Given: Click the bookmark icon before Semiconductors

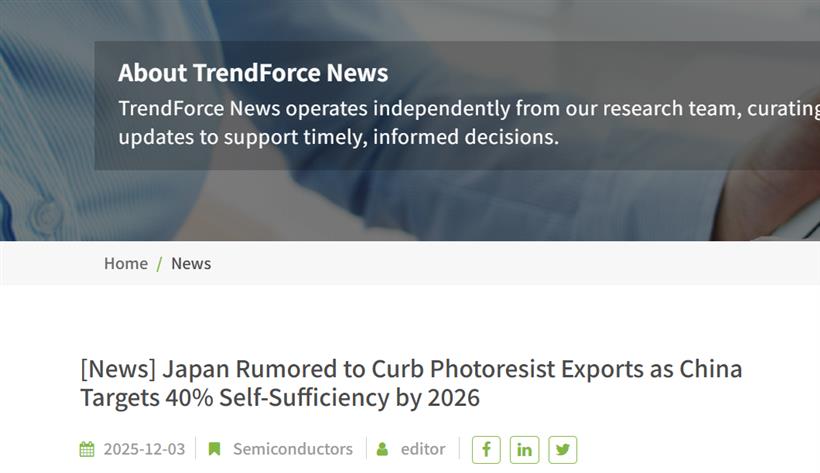Looking at the screenshot, I should click(214, 449).
